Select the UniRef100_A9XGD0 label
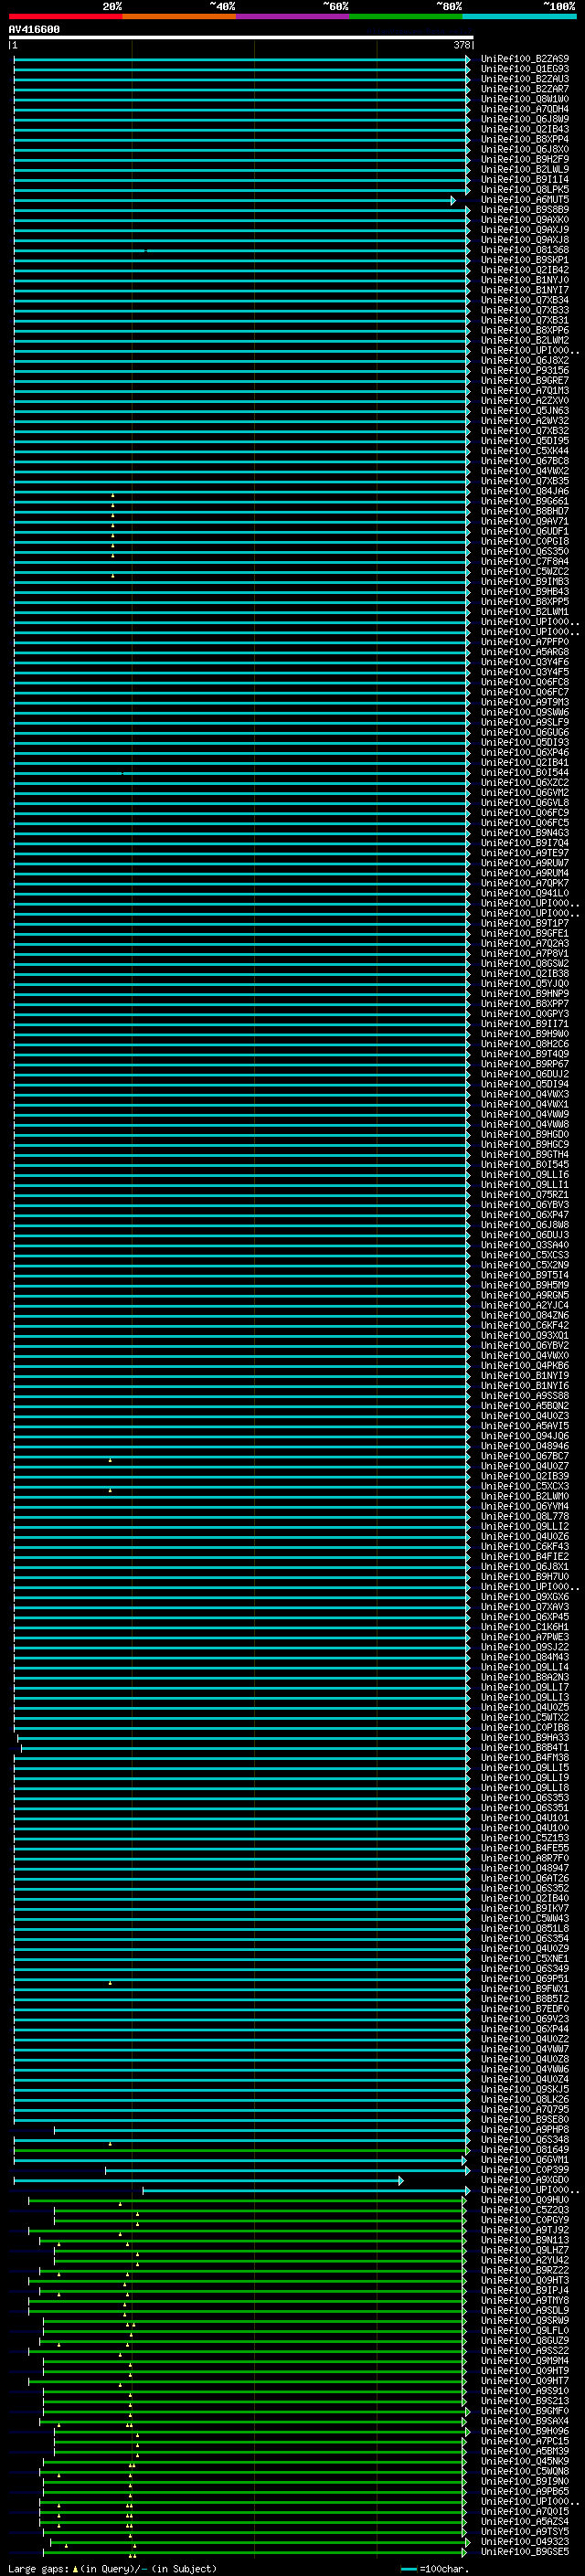 pyautogui.click(x=525, y=2179)
